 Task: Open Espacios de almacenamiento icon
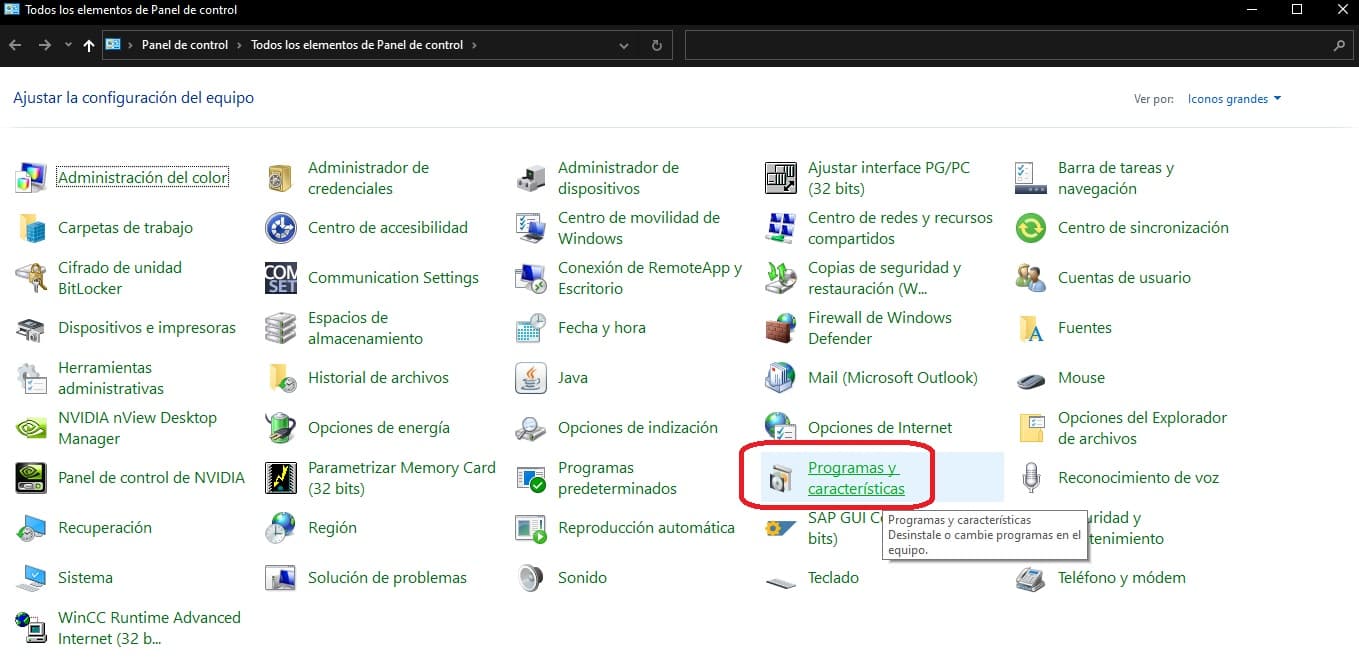[x=281, y=328]
